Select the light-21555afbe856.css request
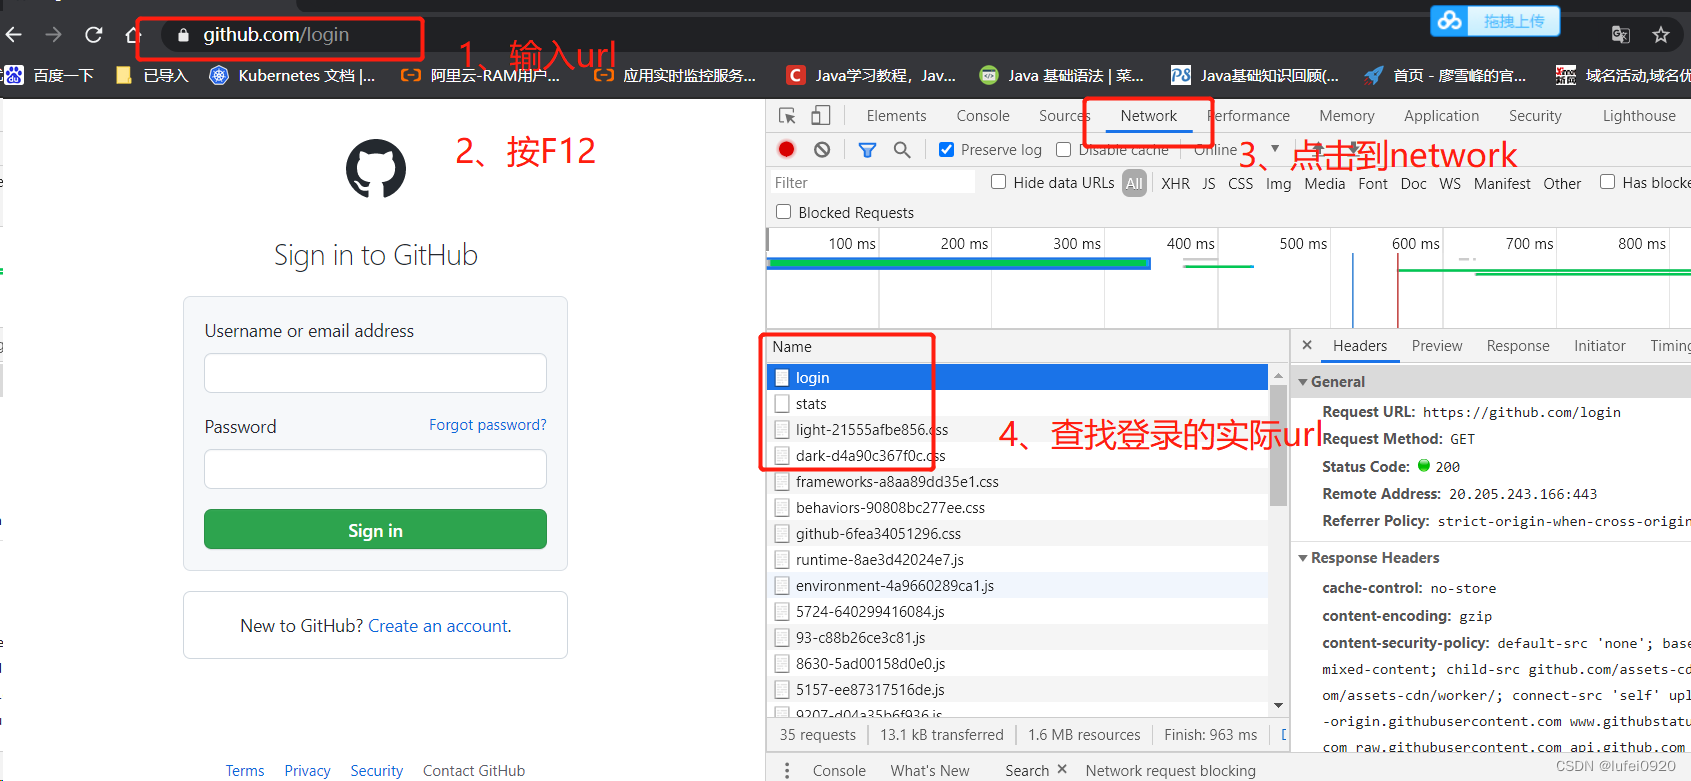 tap(1017, 430)
